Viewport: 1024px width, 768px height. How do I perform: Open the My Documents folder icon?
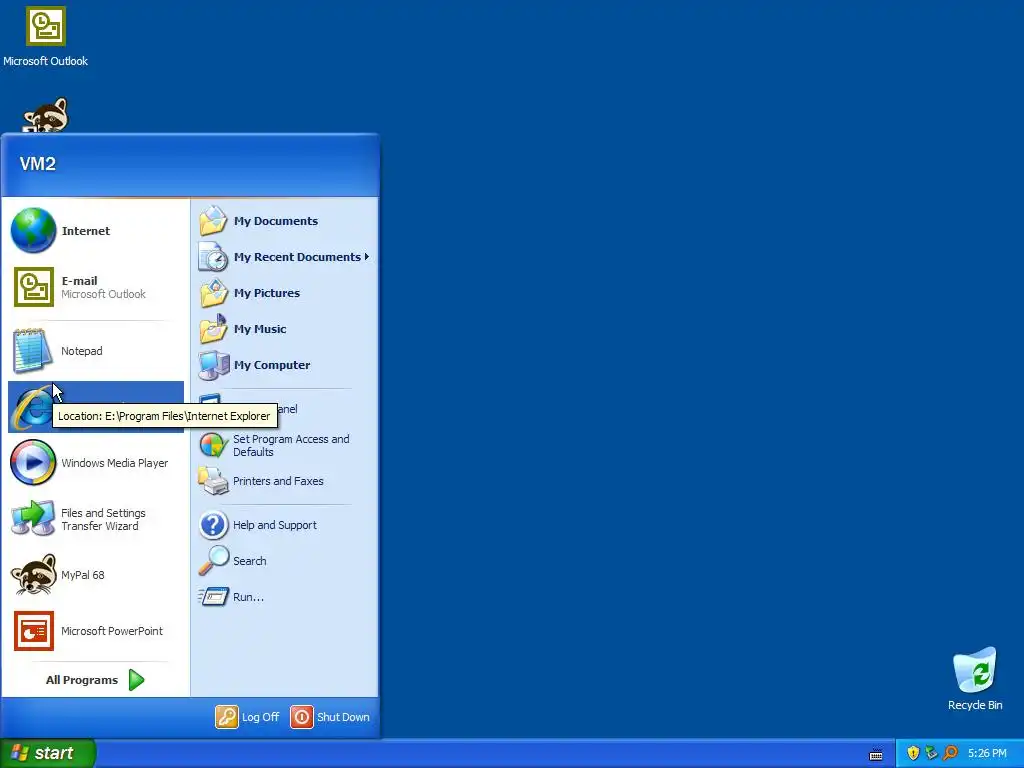click(213, 221)
